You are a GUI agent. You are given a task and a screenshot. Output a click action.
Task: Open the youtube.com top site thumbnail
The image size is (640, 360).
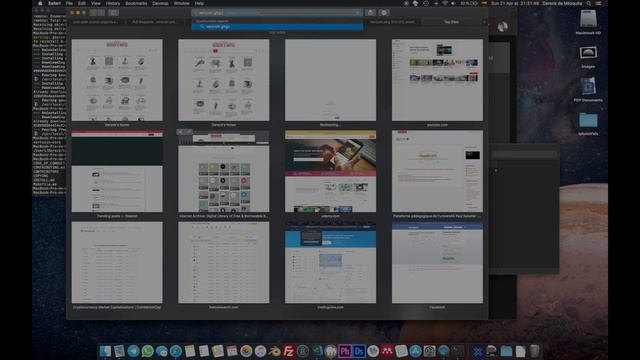pyautogui.click(x=437, y=80)
